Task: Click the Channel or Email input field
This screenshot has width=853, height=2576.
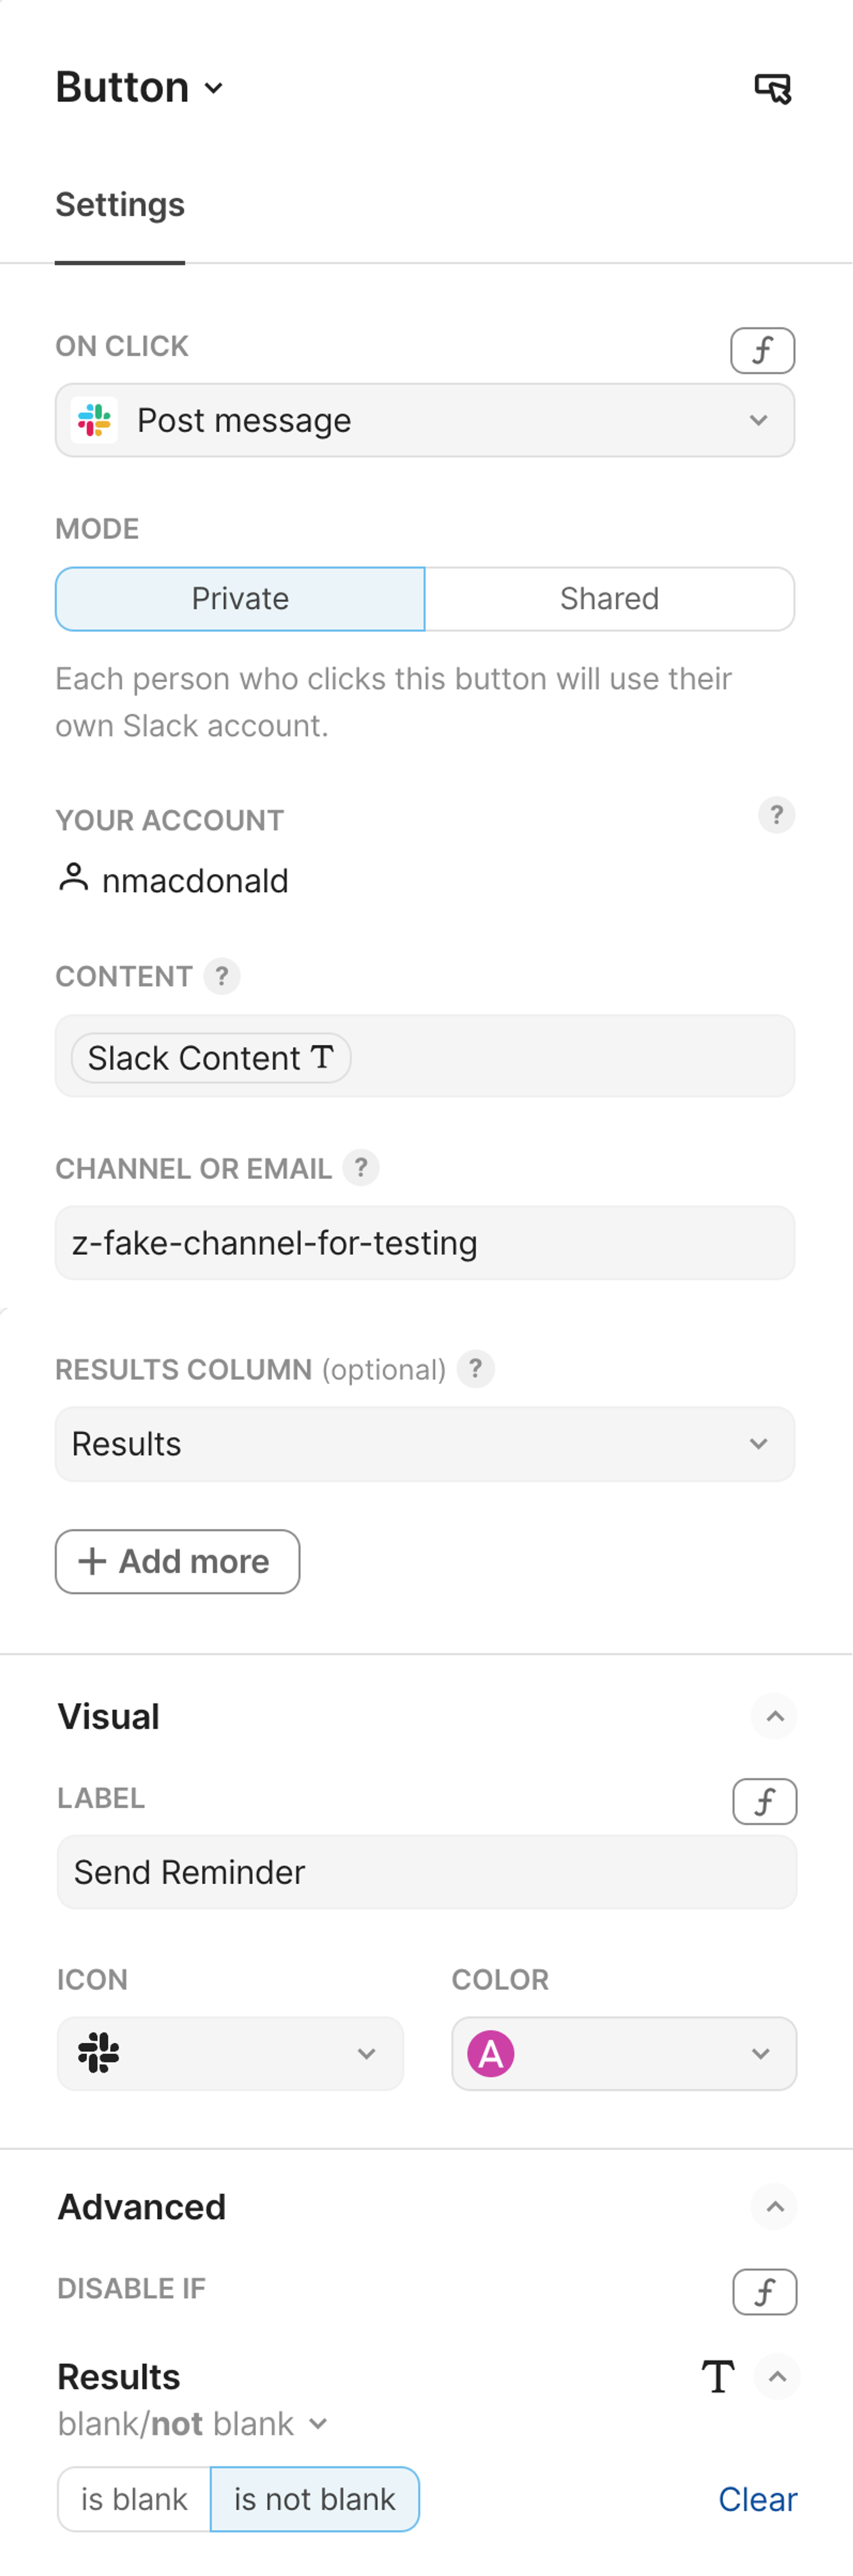Action: pyautogui.click(x=425, y=1243)
